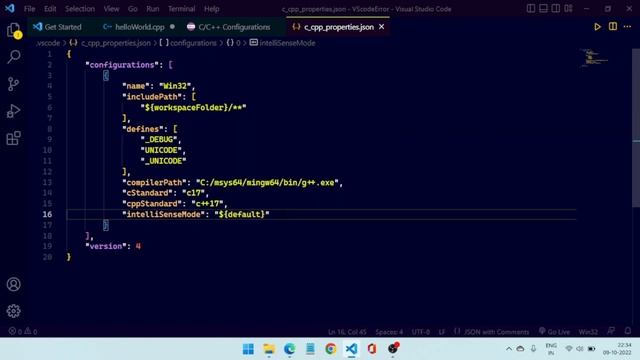Open the Run menu

(153, 9)
